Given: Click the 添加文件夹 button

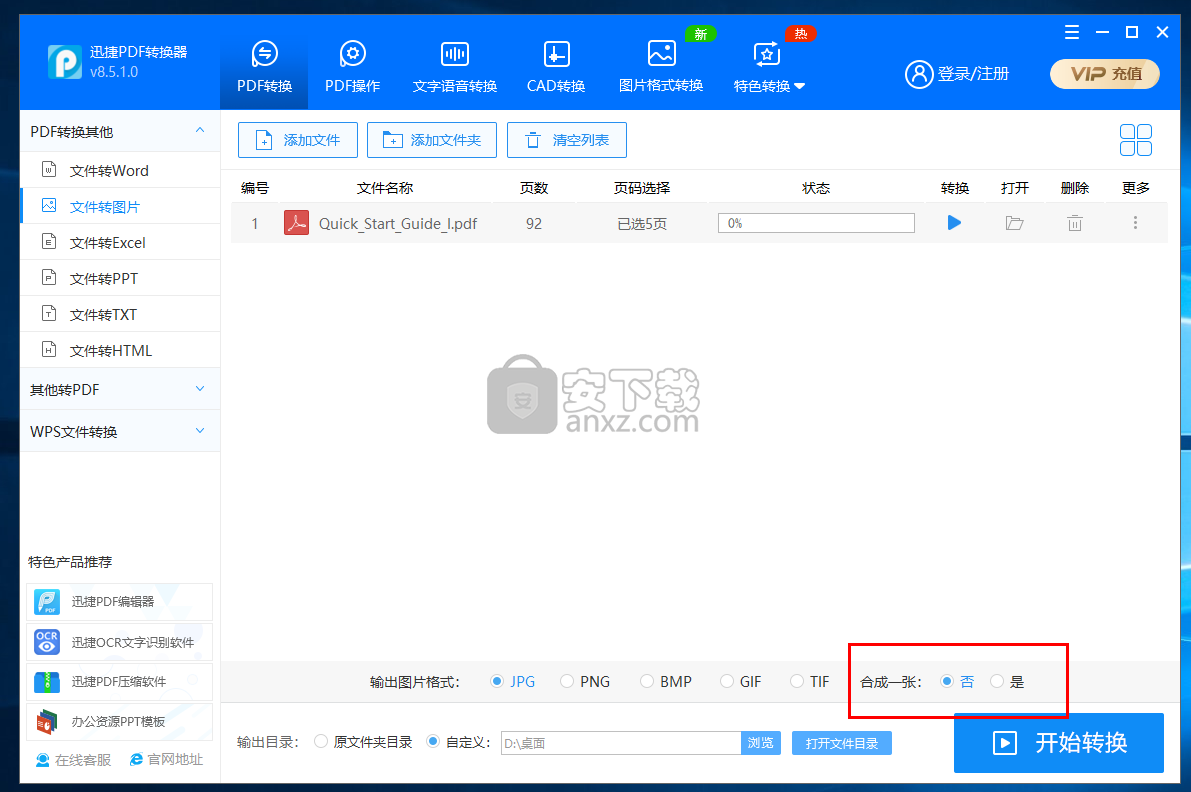Looking at the screenshot, I should pyautogui.click(x=431, y=140).
